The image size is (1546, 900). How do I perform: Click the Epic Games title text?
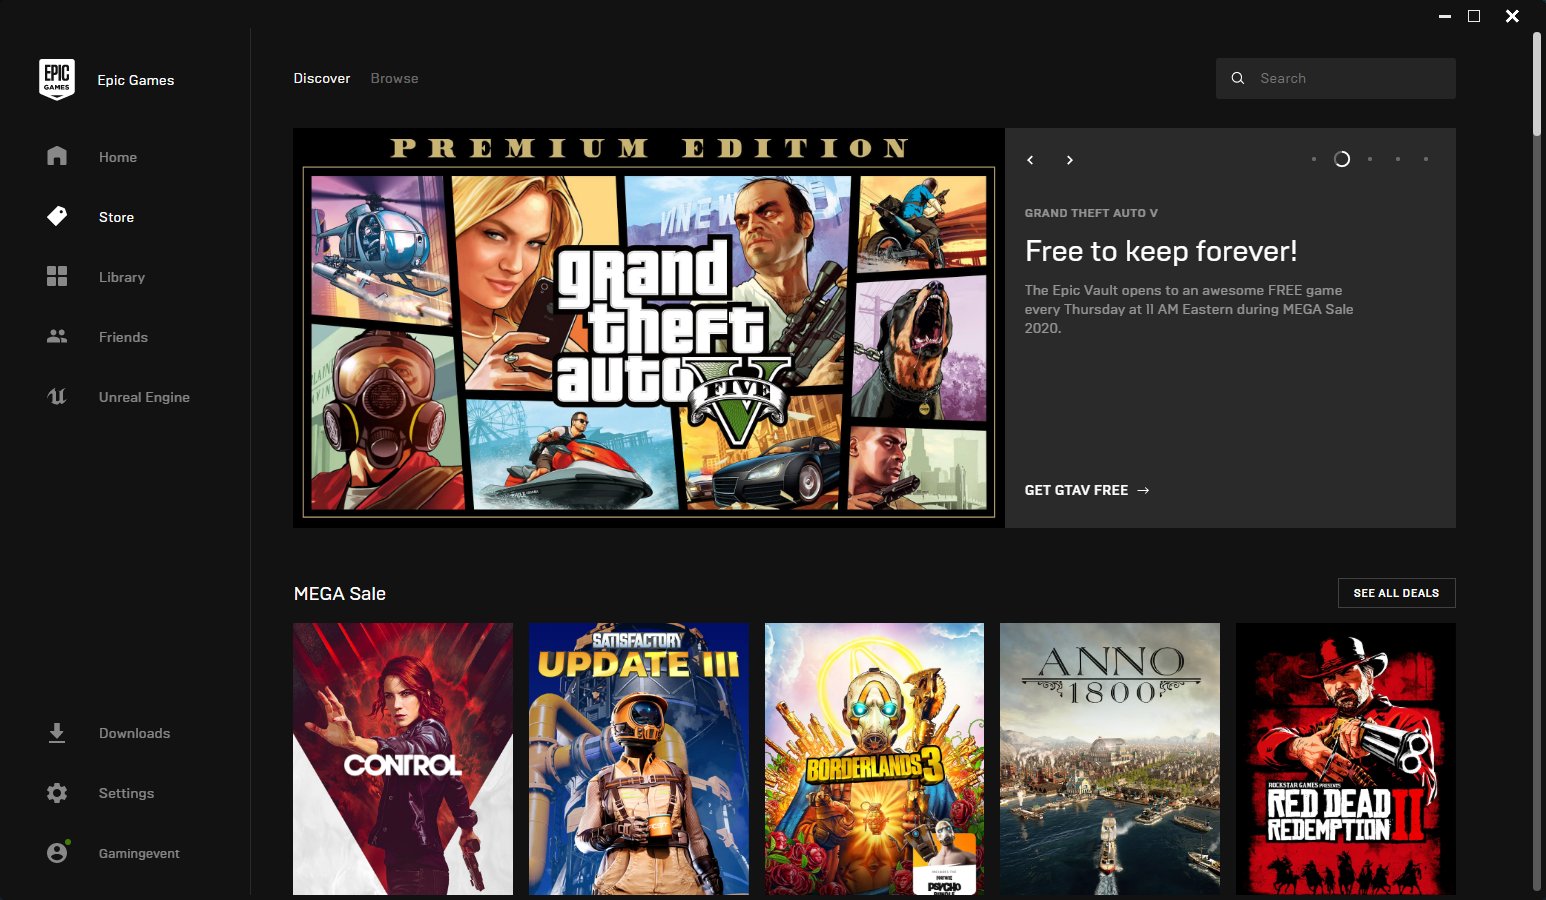coord(136,80)
